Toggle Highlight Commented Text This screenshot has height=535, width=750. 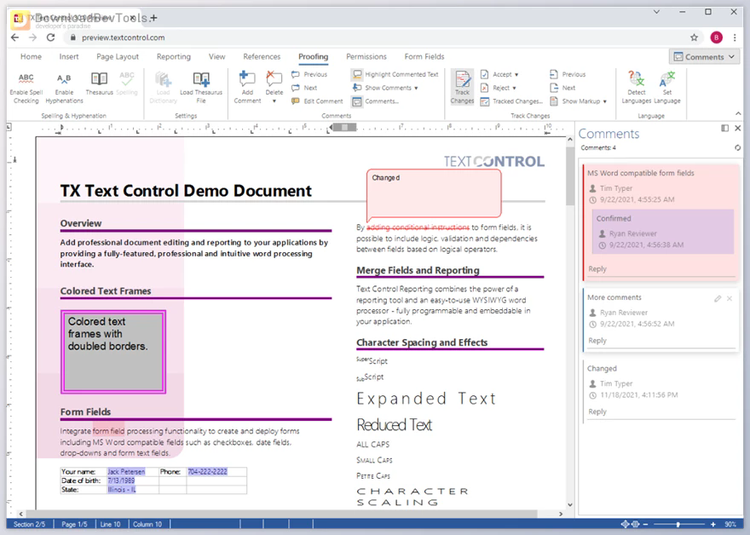click(x=396, y=75)
